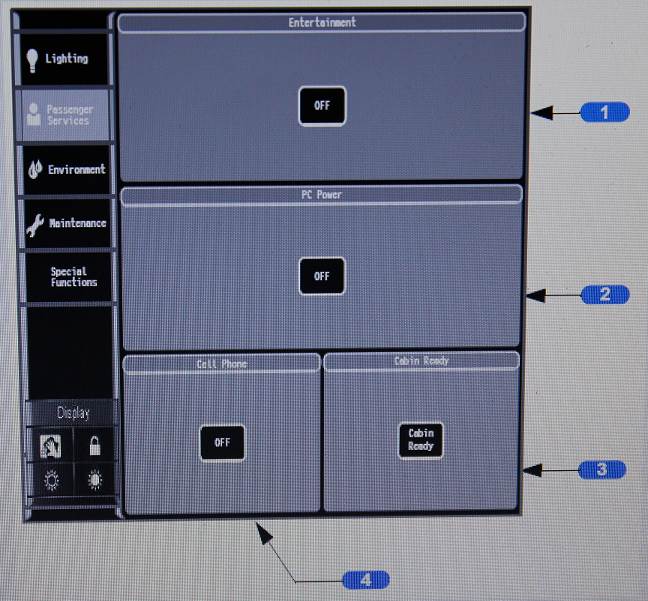Click the water drops icon beside Environment

[x=36, y=169]
